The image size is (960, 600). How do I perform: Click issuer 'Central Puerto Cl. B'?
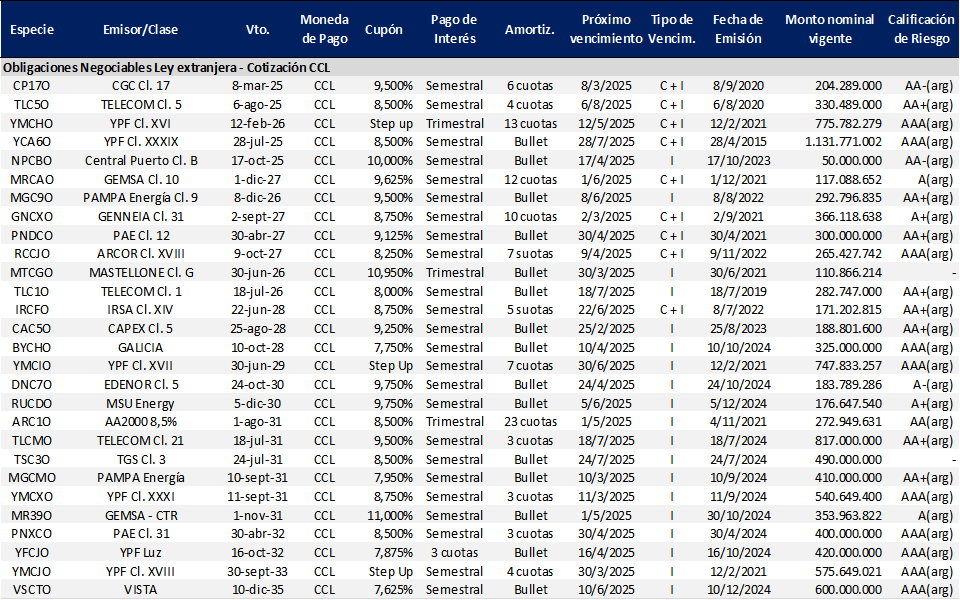coord(141,161)
